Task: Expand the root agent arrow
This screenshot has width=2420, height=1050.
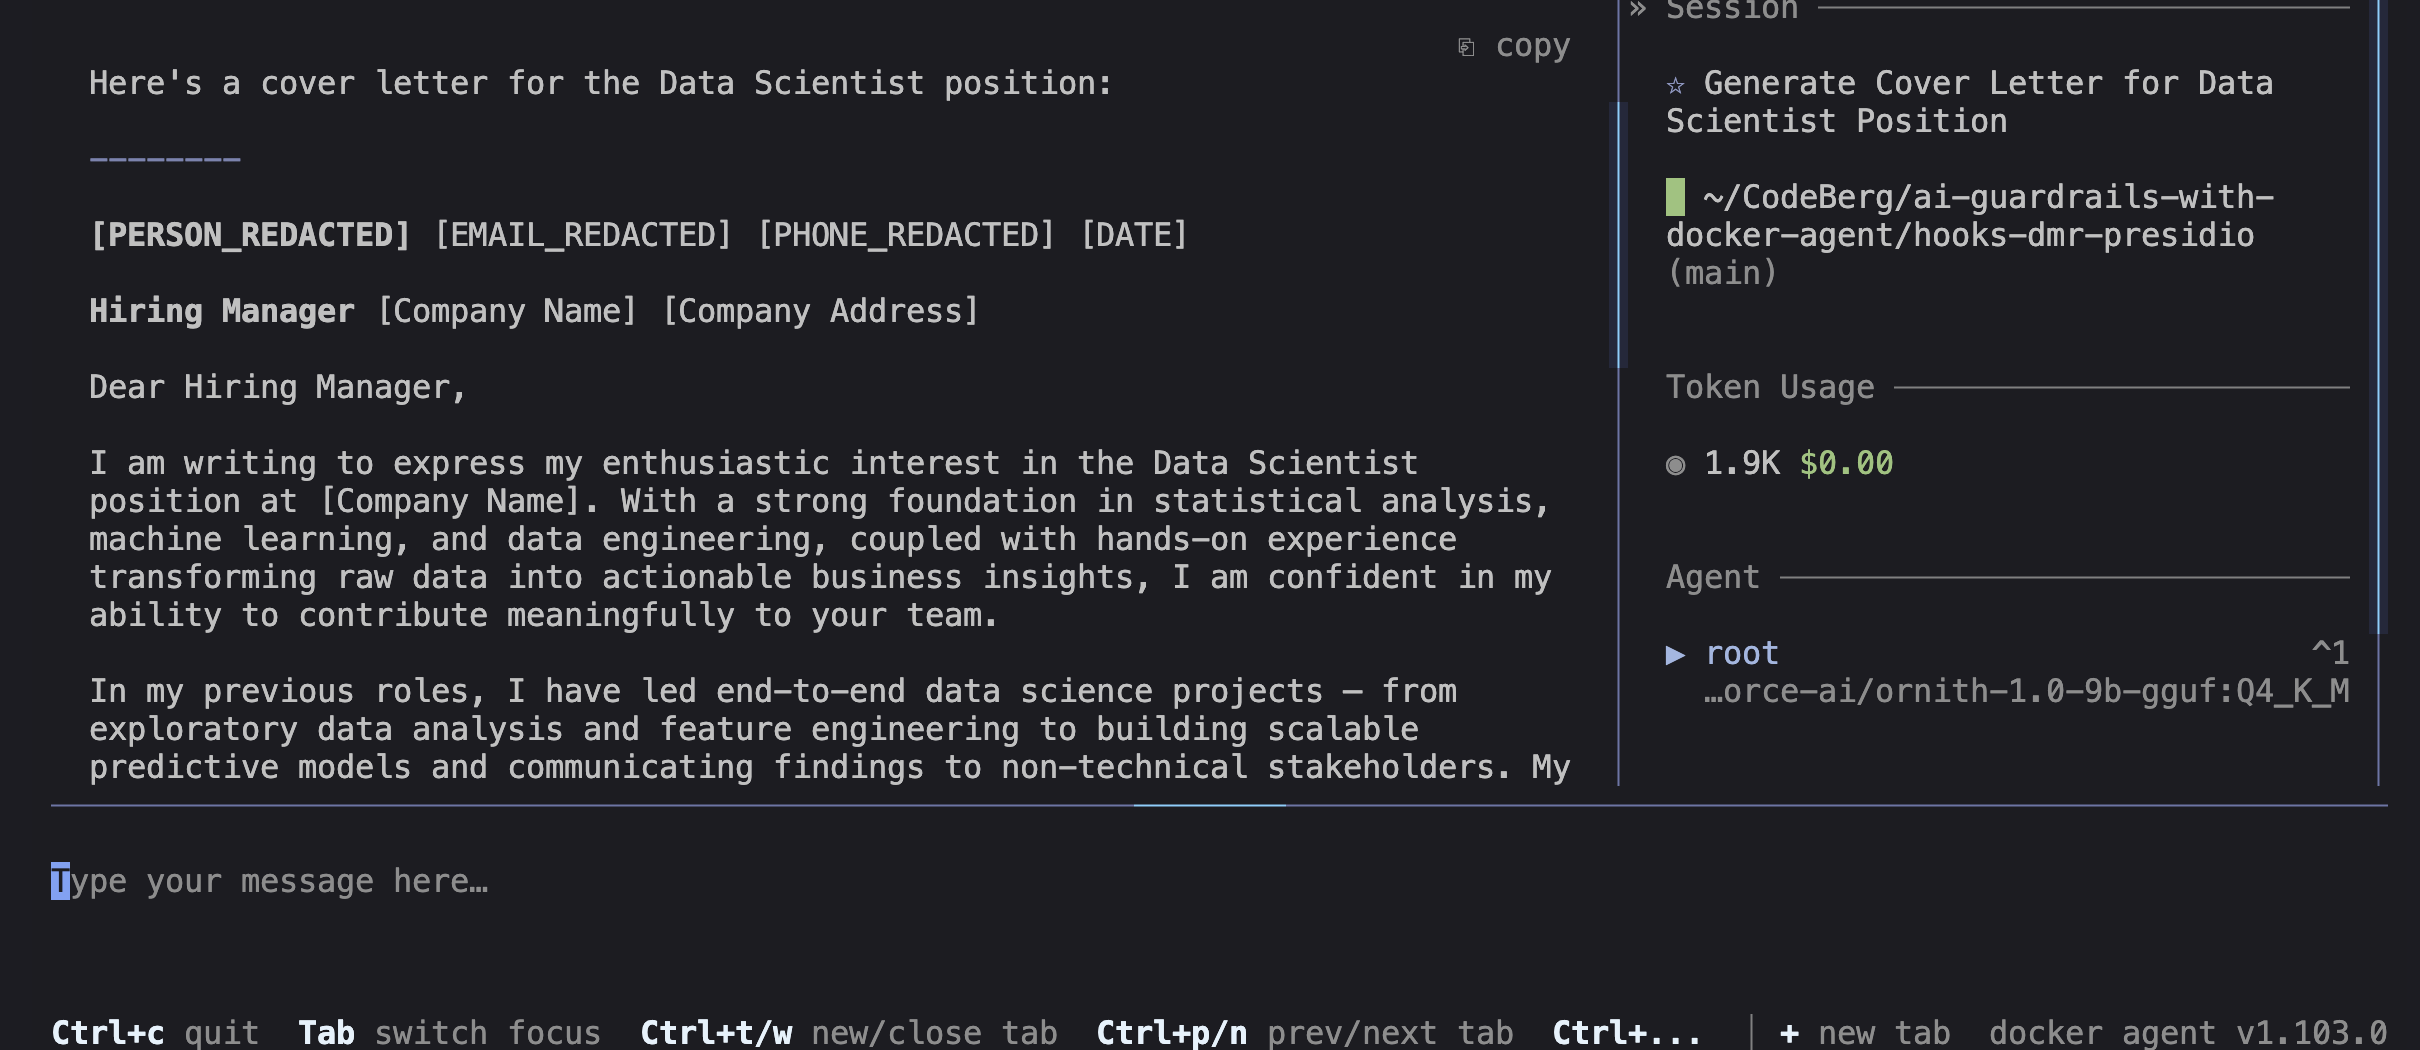Action: [1676, 655]
